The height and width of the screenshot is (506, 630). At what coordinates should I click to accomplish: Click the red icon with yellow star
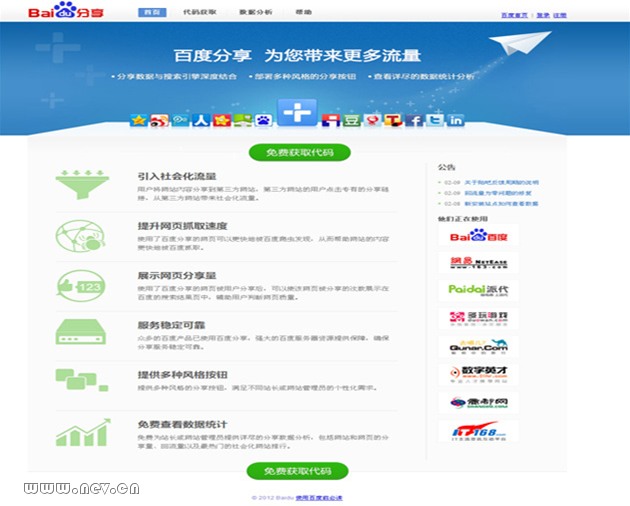(x=222, y=120)
